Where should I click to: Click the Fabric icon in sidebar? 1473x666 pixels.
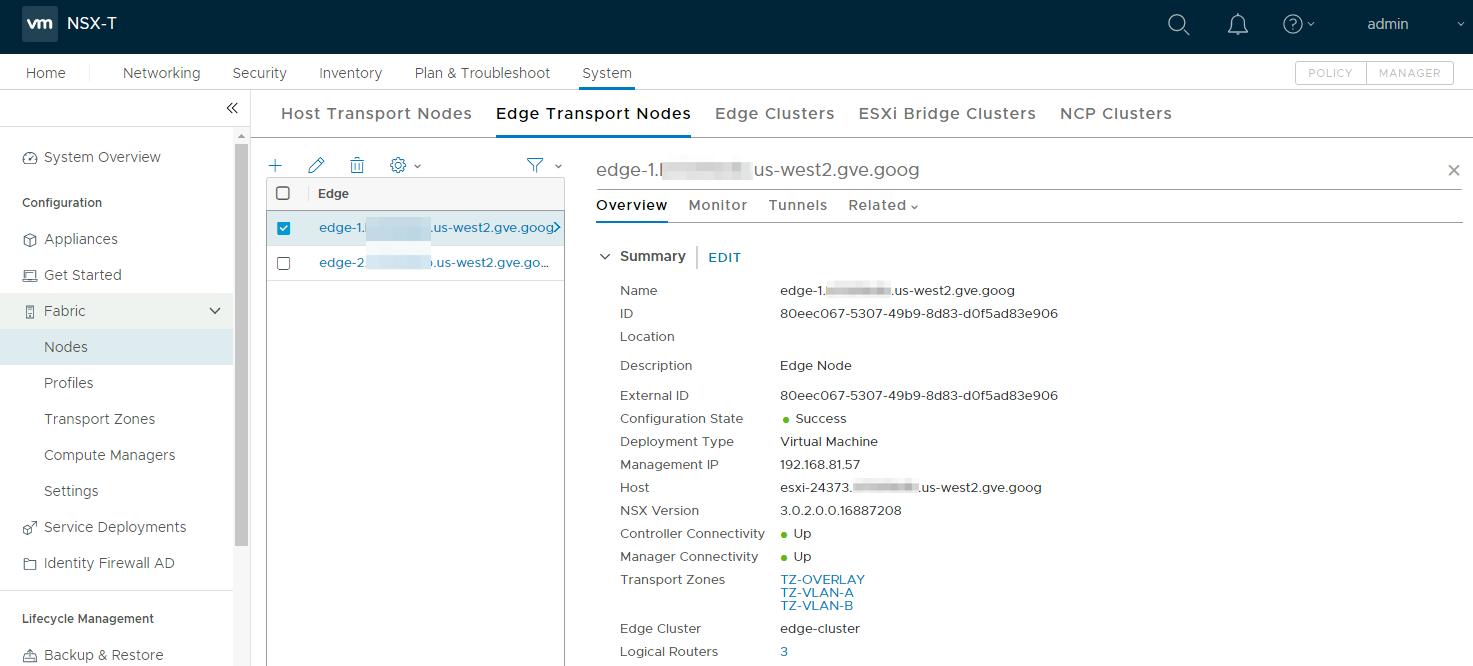(x=30, y=312)
